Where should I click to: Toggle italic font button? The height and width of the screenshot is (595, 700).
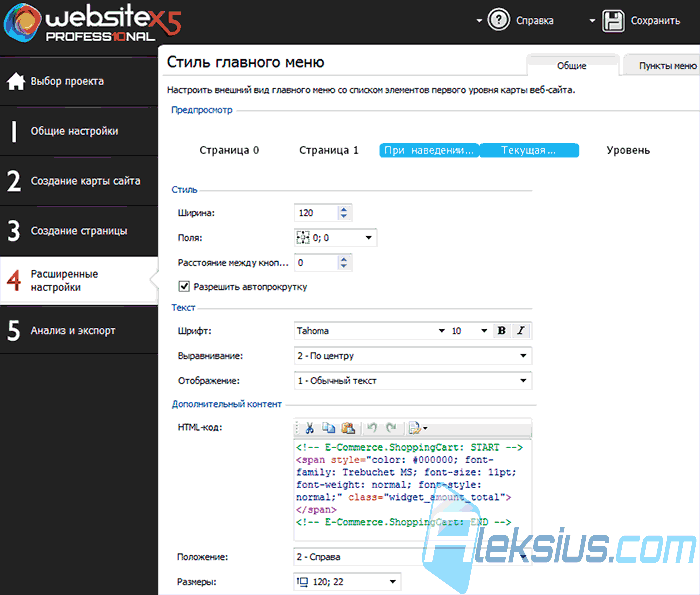coord(521,330)
